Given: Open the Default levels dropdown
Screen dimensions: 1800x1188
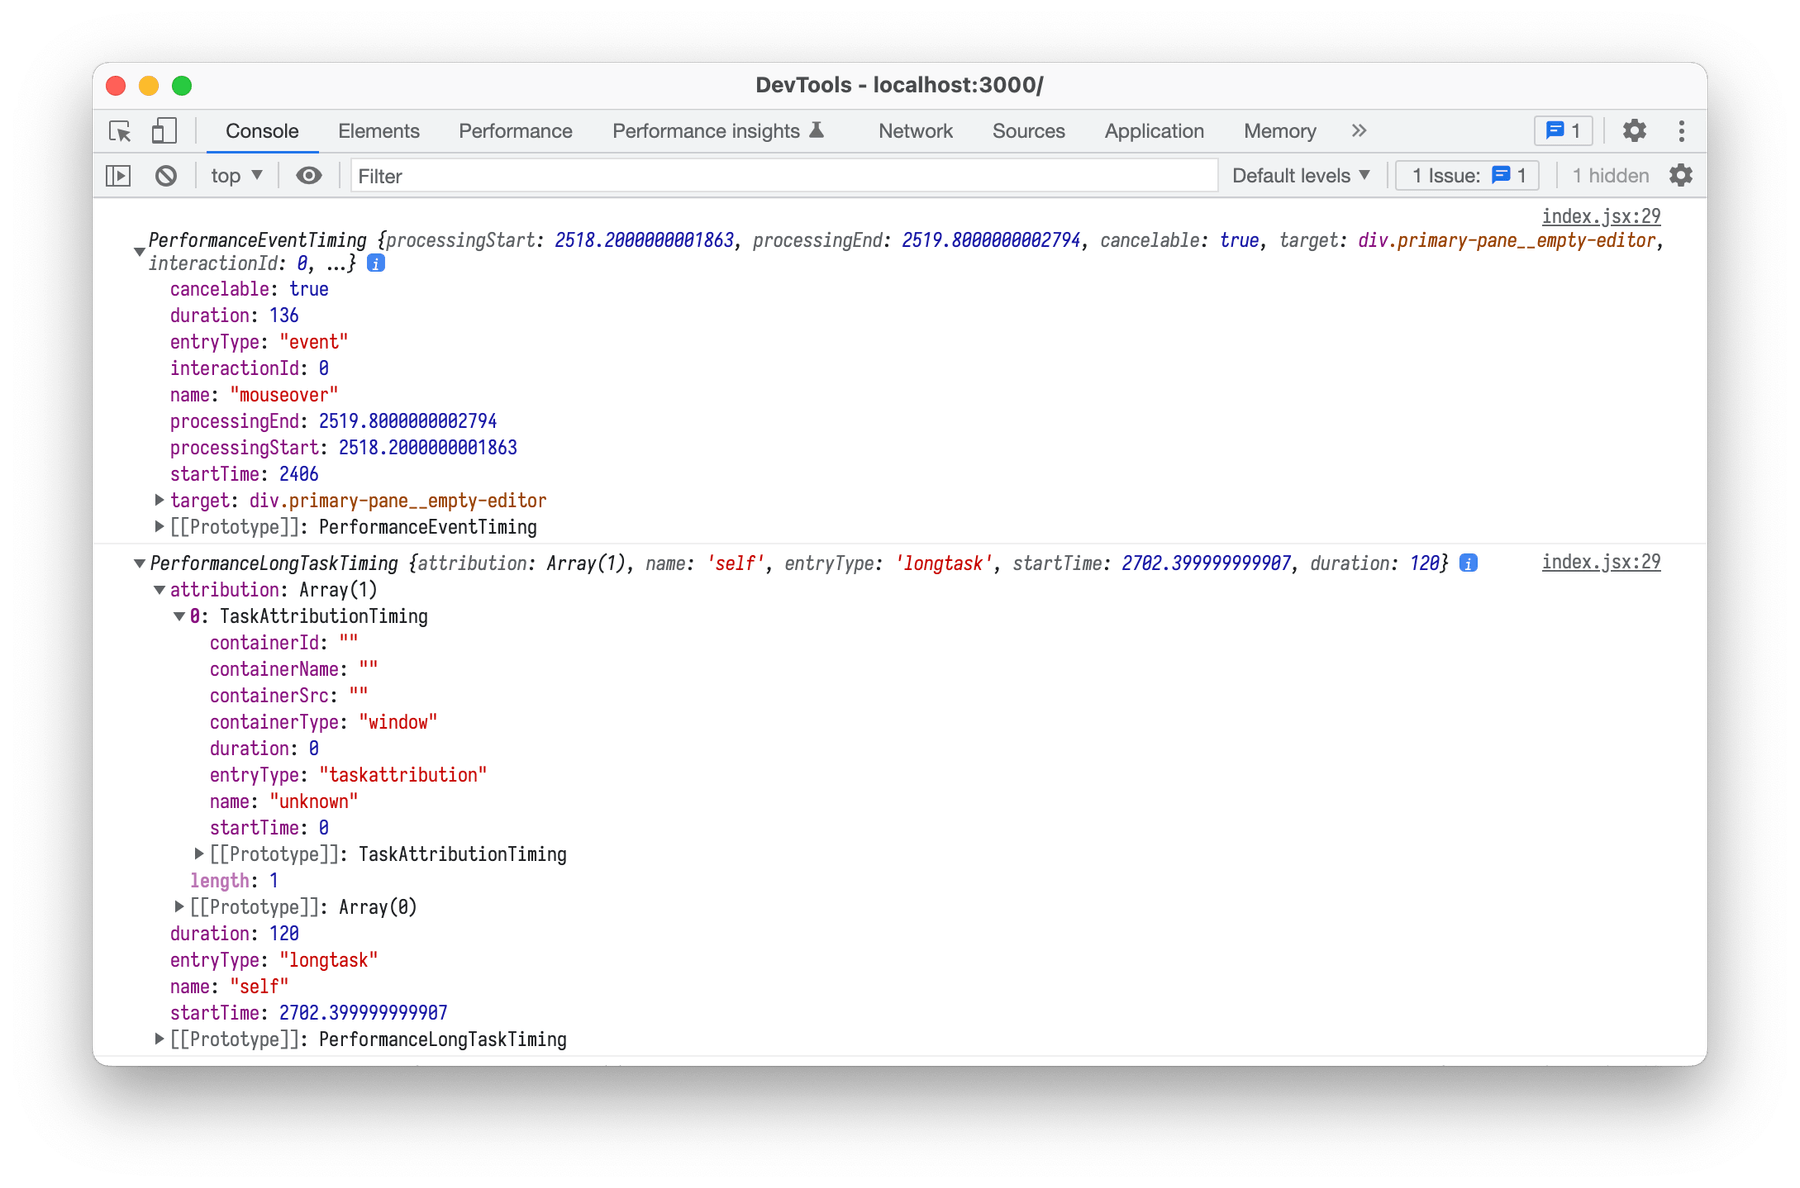Looking at the screenshot, I should coord(1300,175).
